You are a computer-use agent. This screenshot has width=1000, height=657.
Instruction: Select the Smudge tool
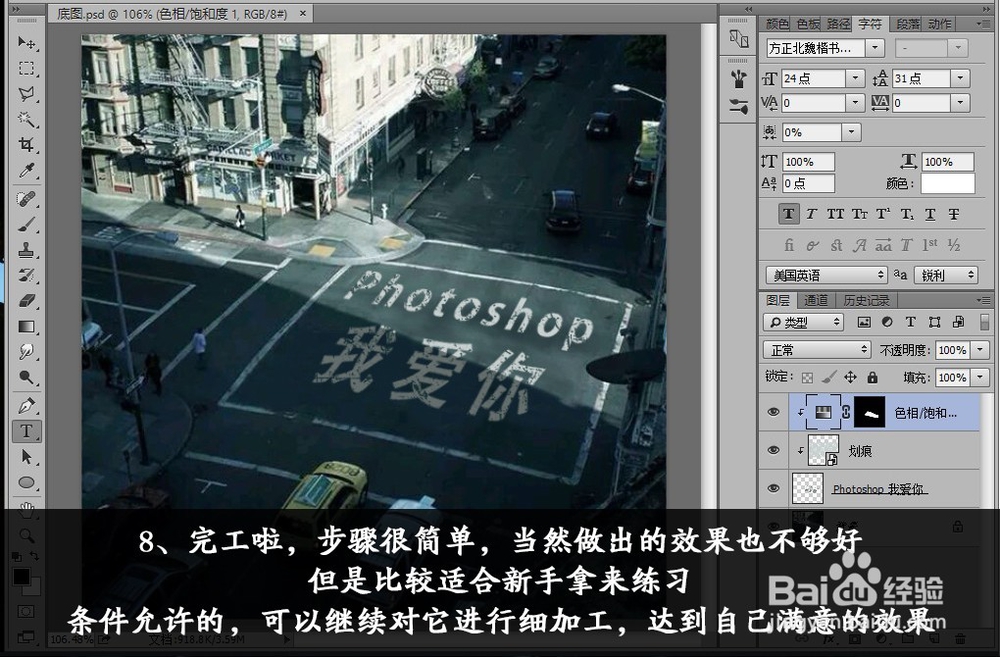[x=26, y=352]
